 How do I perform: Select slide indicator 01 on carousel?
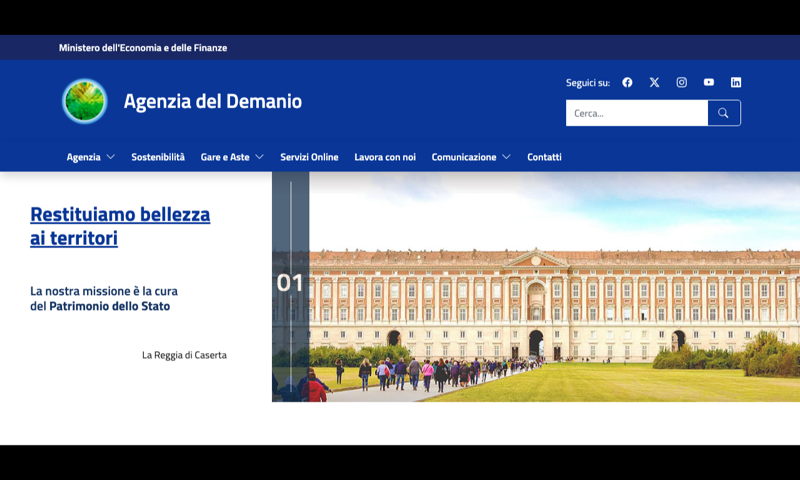(289, 283)
